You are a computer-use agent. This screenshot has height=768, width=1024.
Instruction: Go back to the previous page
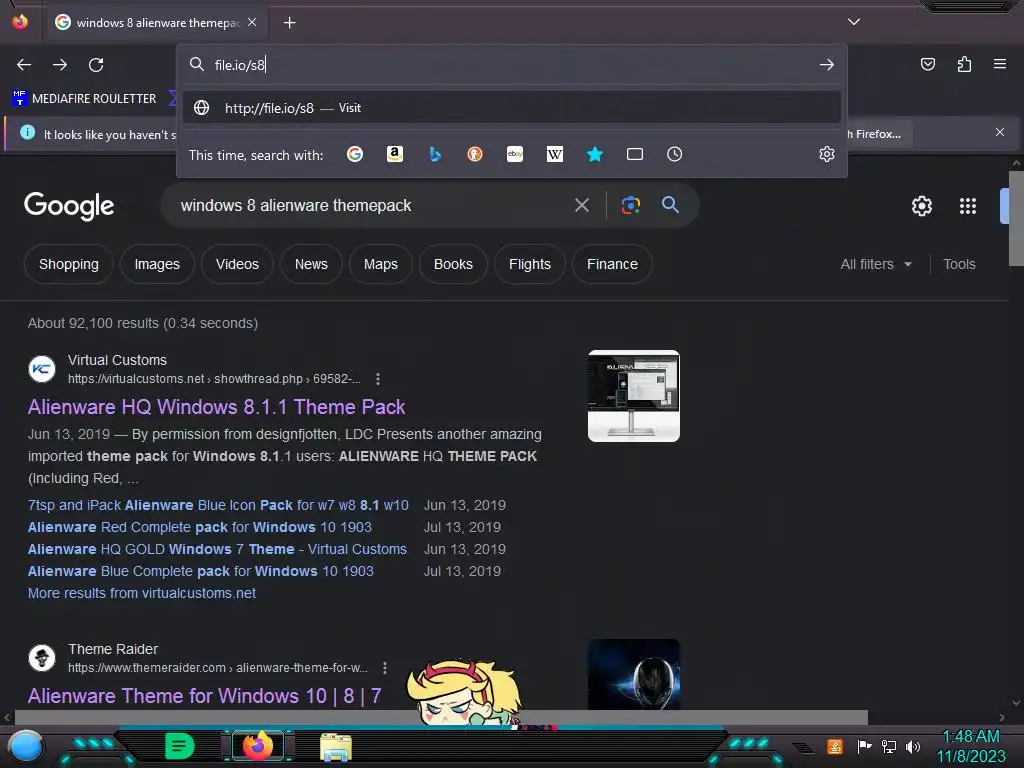coord(24,65)
